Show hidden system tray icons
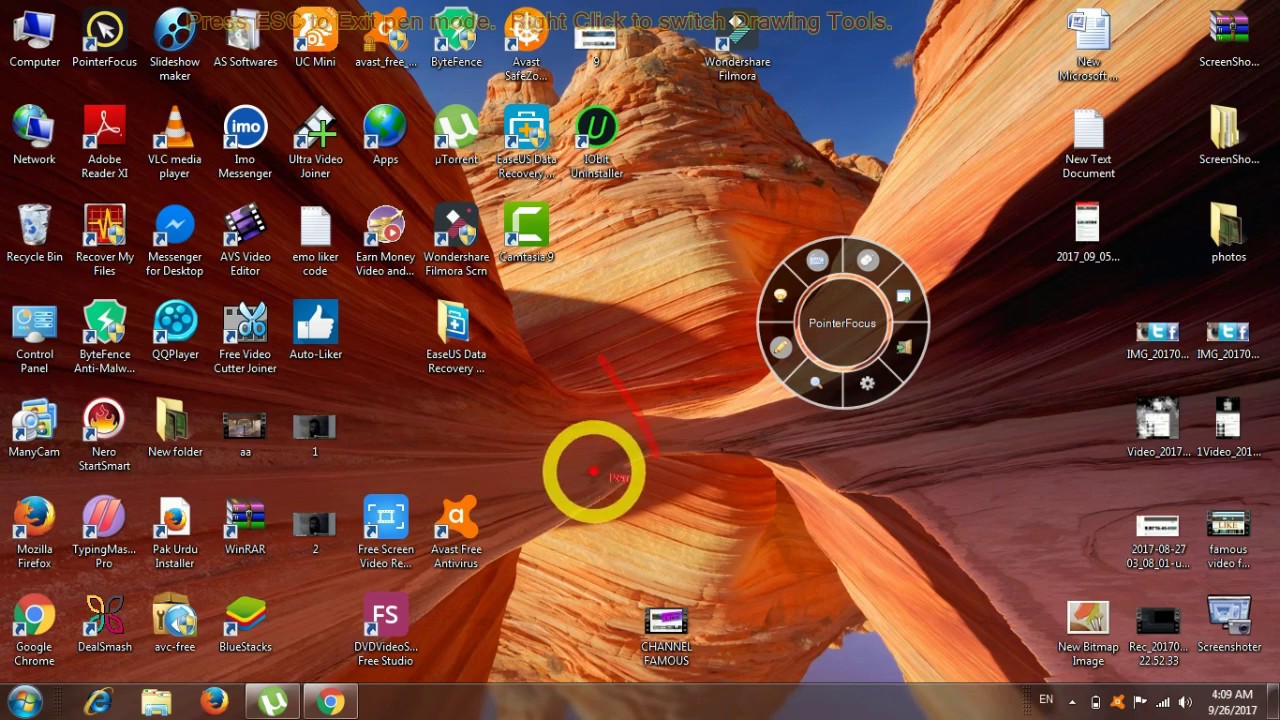The height and width of the screenshot is (720, 1280). (x=1072, y=702)
